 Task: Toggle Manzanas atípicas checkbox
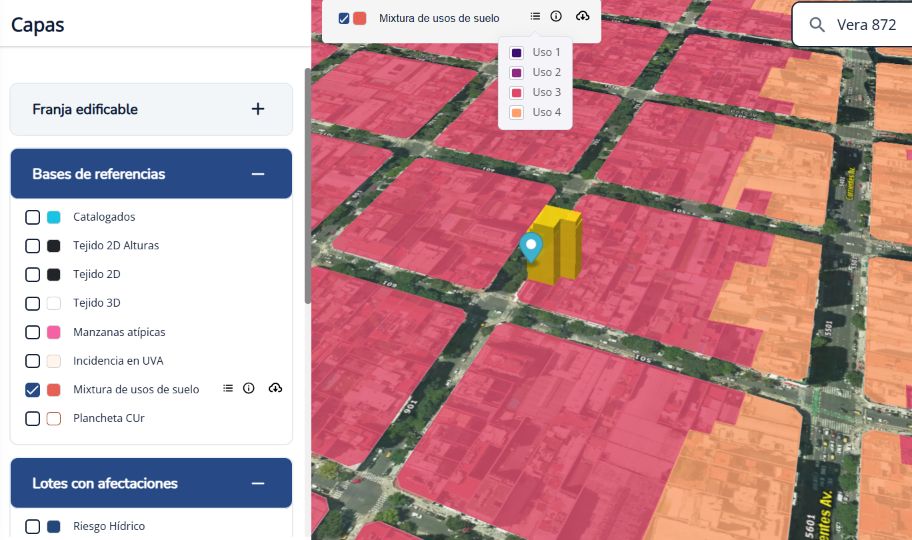(33, 332)
